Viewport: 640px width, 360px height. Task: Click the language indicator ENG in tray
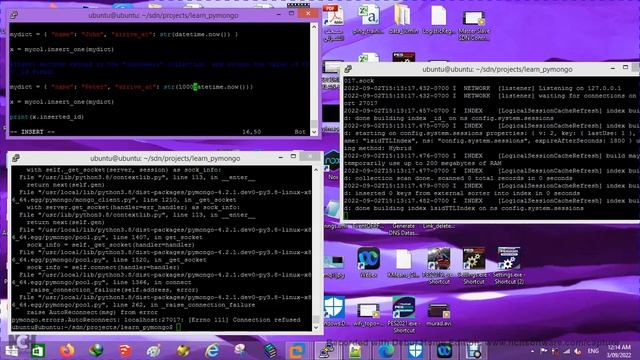593,351
